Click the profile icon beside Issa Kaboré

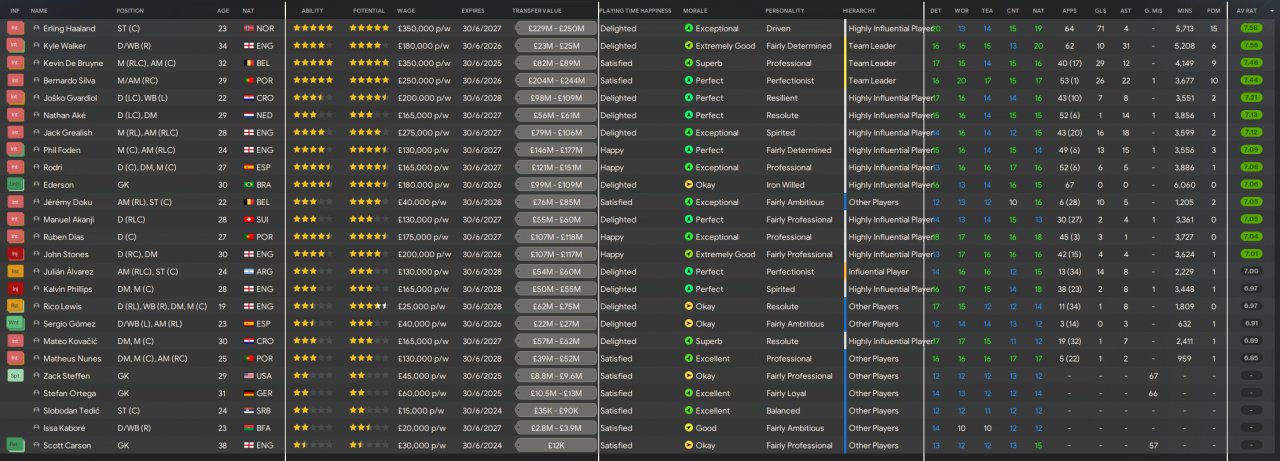point(37,428)
